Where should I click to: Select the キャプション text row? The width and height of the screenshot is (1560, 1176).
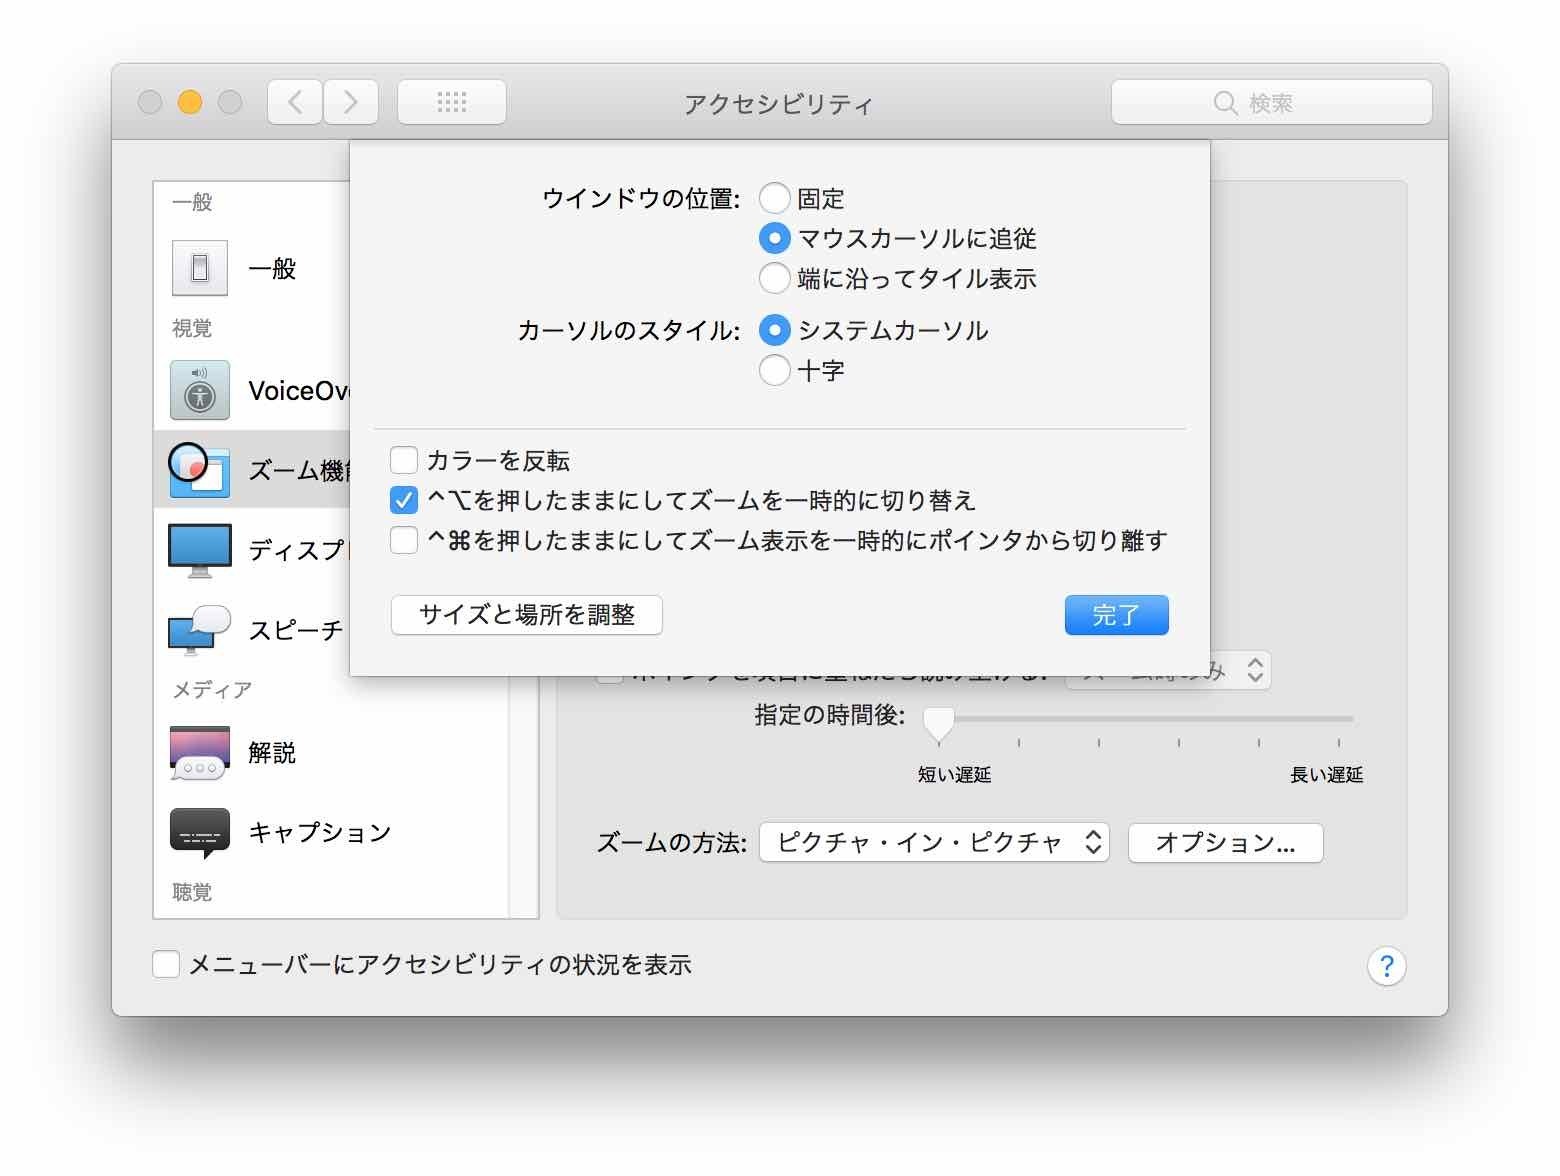(320, 832)
